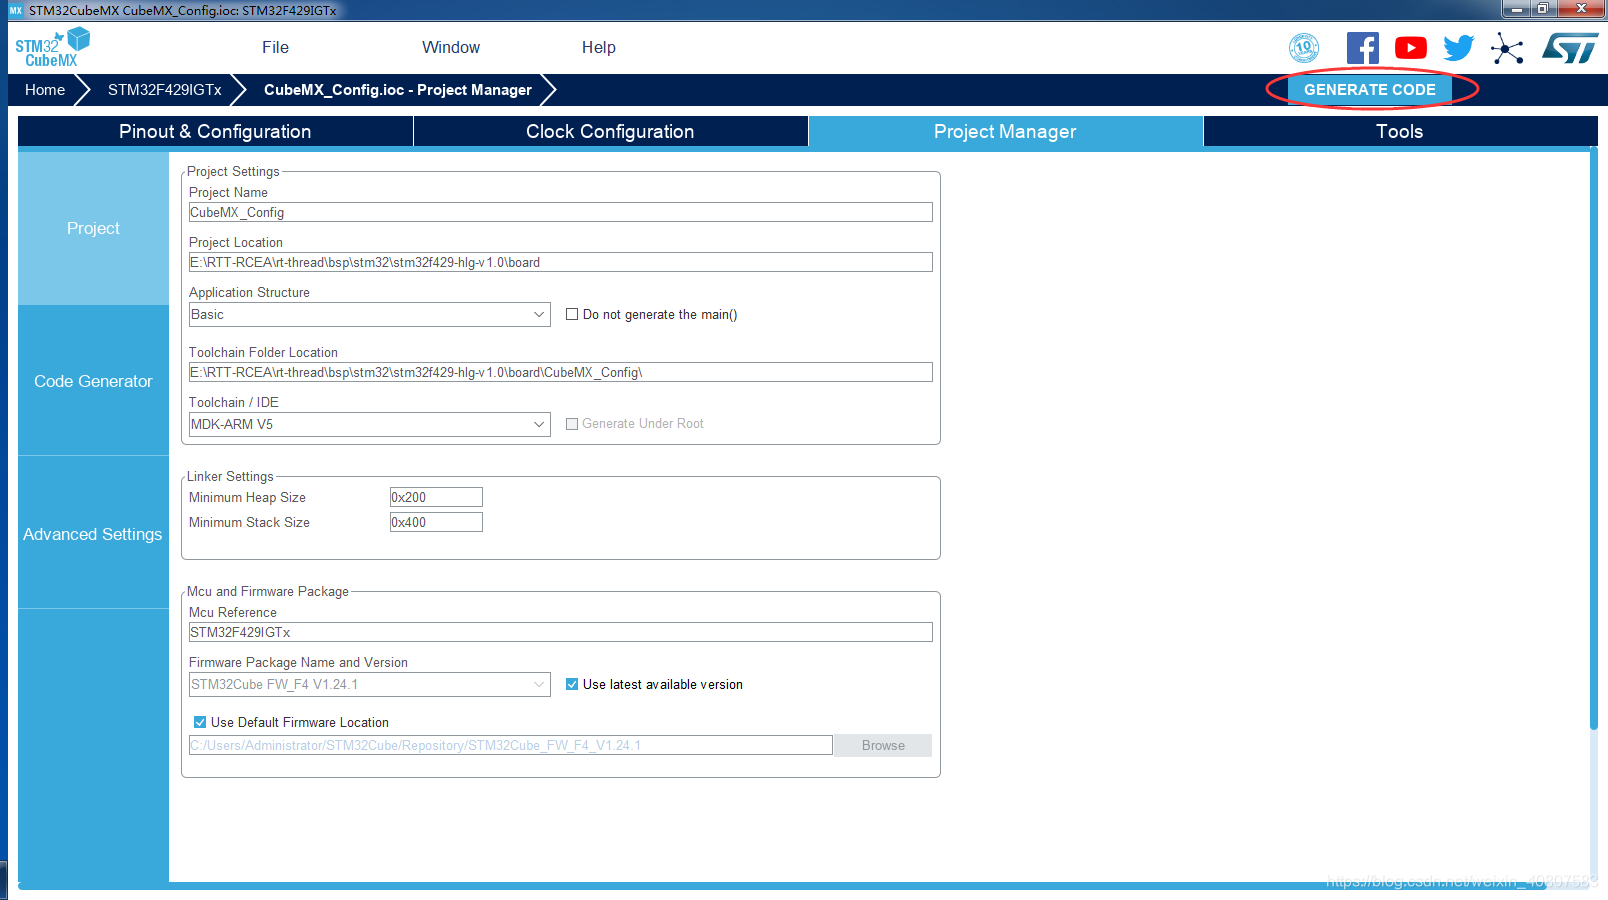Image resolution: width=1608 pixels, height=900 pixels.
Task: Click the STM32CubeMX logo icon
Action: (52, 47)
